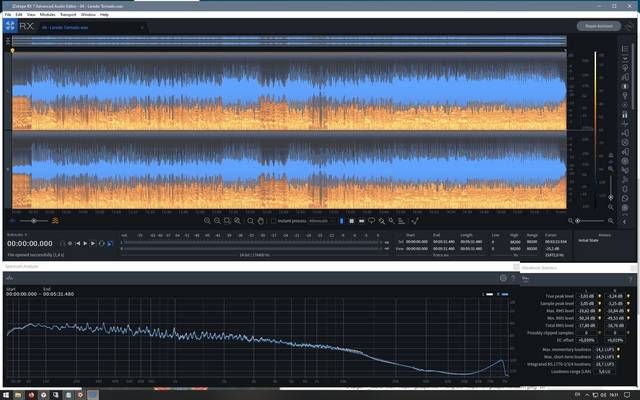Open Spectrum Analyzer settings gear
Viewport: 640px width, 400px height.
tap(503, 278)
